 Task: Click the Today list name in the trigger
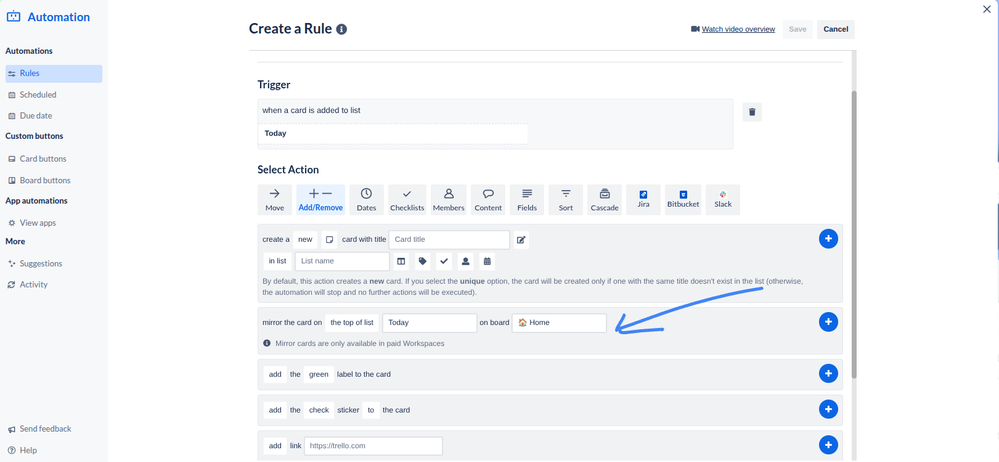tap(393, 133)
